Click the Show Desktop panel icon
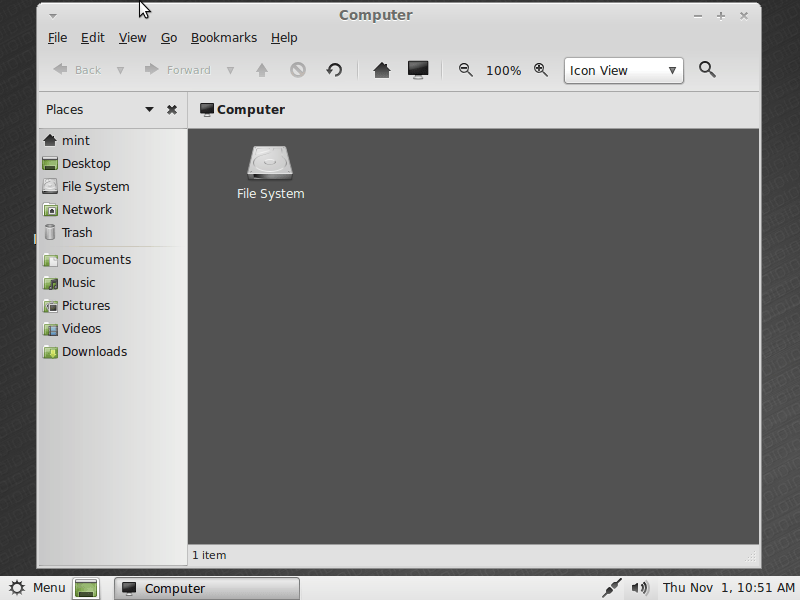The width and height of the screenshot is (800, 600). tap(86, 588)
